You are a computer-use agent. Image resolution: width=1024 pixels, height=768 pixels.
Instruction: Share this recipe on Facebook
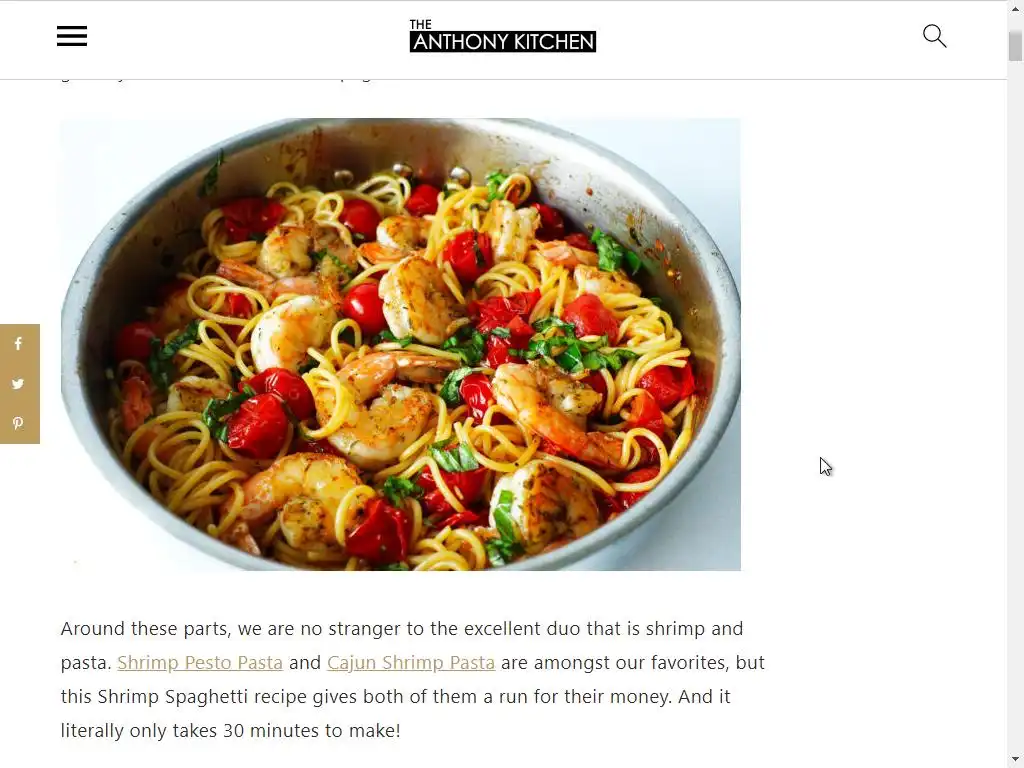[18, 344]
